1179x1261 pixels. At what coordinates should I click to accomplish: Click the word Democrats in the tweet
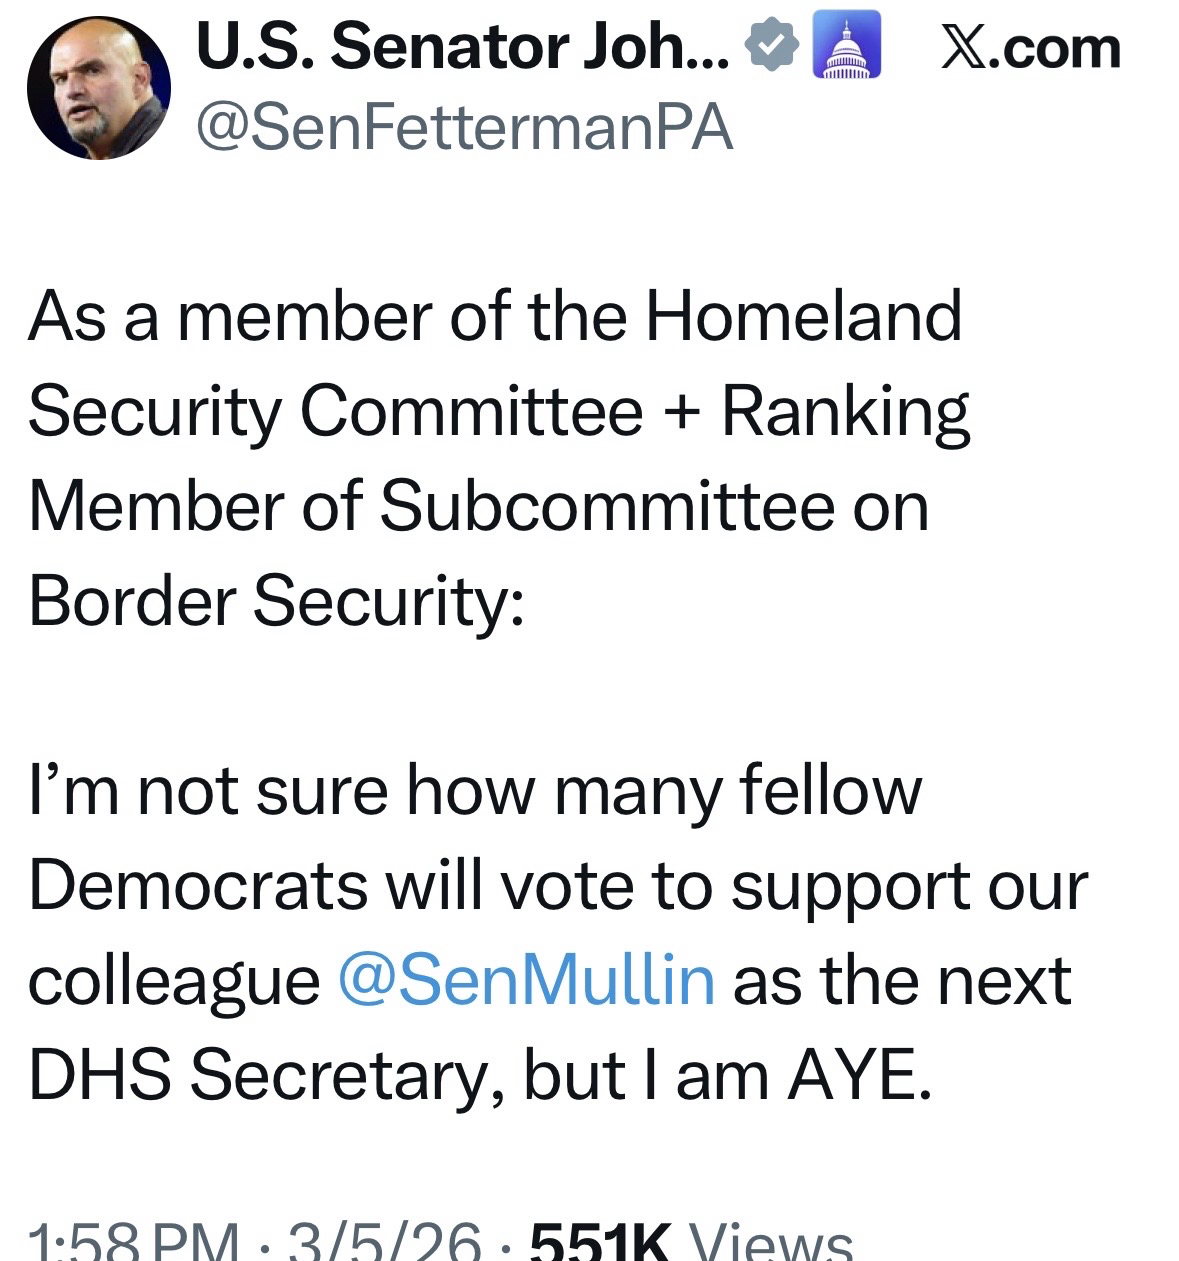pyautogui.click(x=198, y=886)
